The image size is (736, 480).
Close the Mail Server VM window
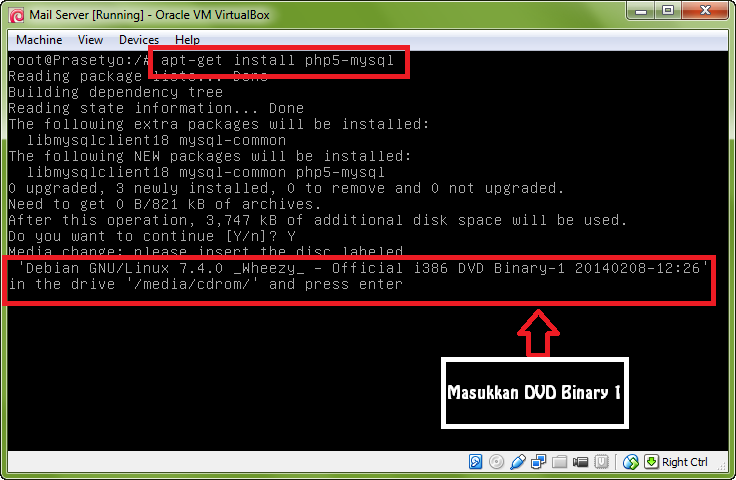pos(705,11)
